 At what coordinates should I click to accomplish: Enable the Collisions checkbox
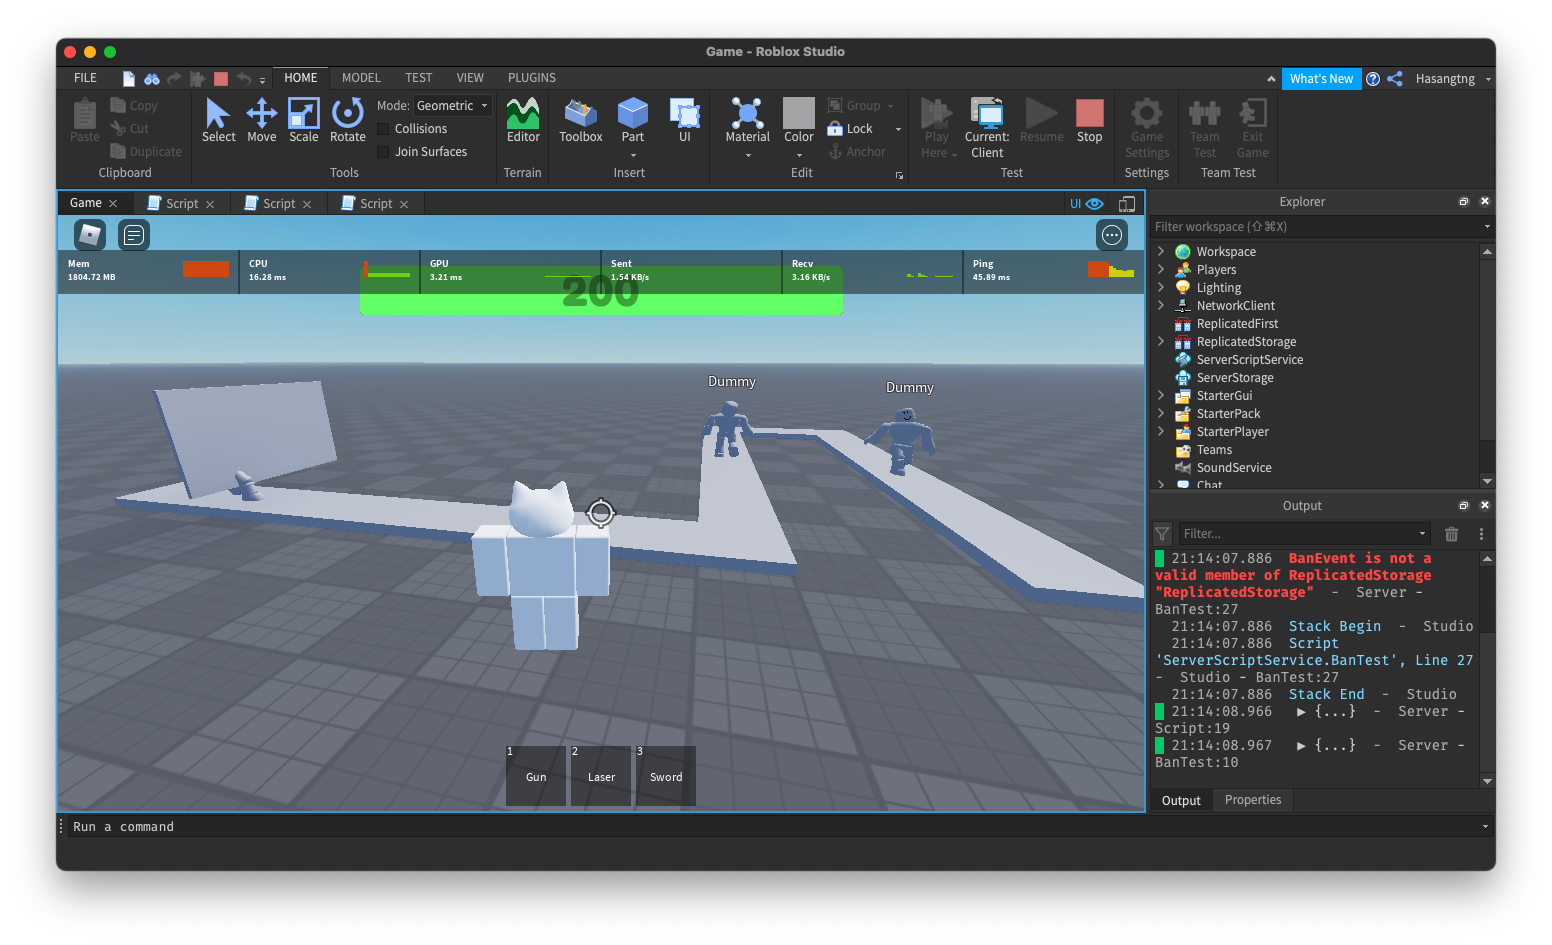click(x=383, y=129)
